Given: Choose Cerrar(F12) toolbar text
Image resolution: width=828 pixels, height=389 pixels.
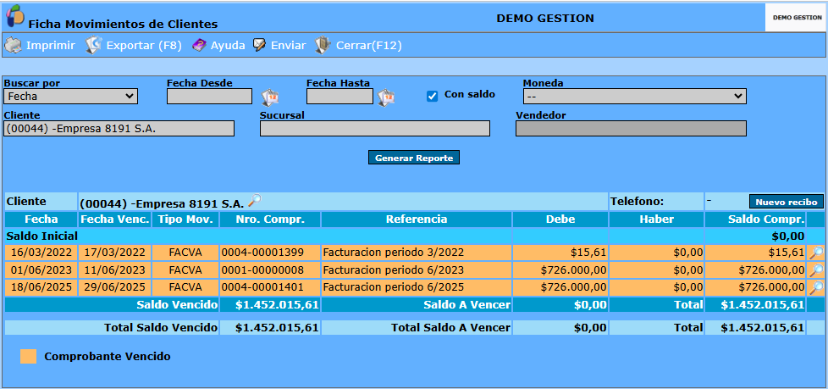Looking at the screenshot, I should tap(369, 45).
